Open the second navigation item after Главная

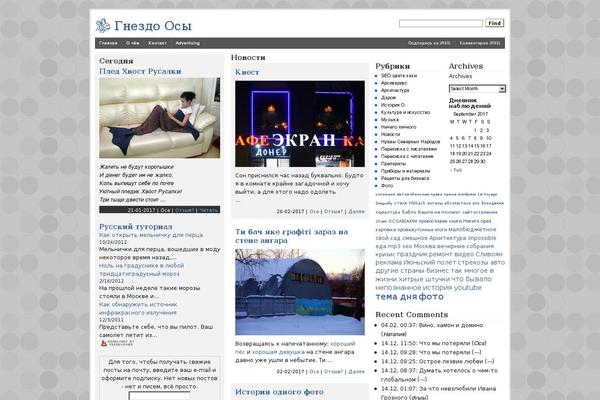click(x=133, y=43)
